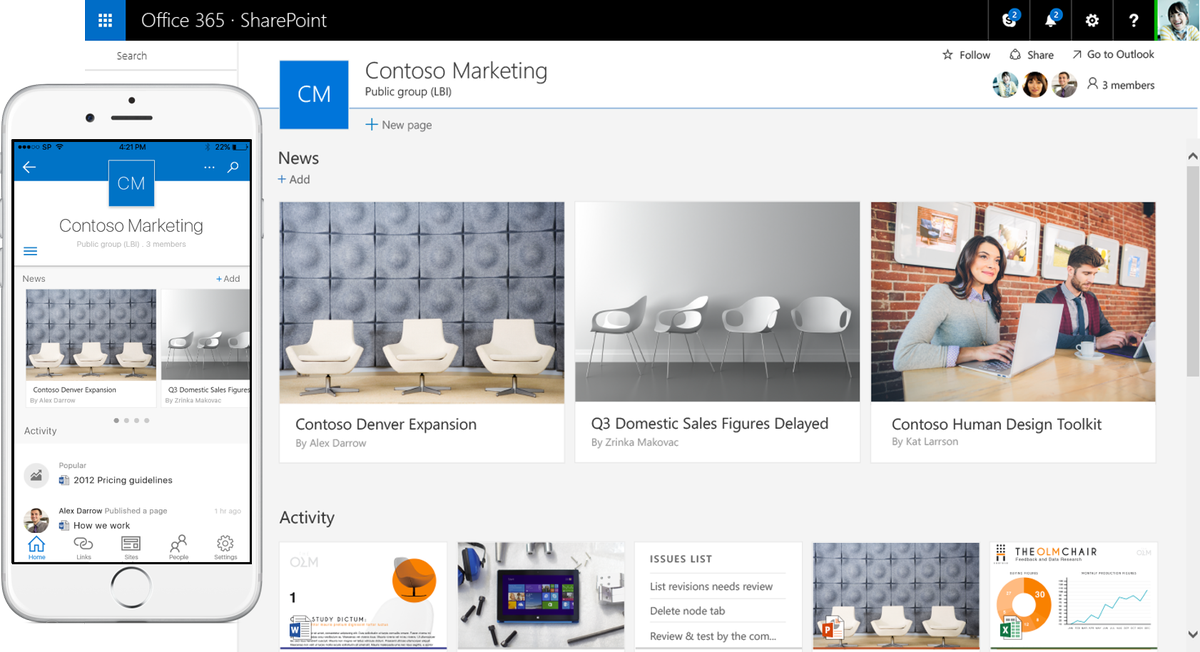Tap the Sites tab on phone

tap(131, 548)
